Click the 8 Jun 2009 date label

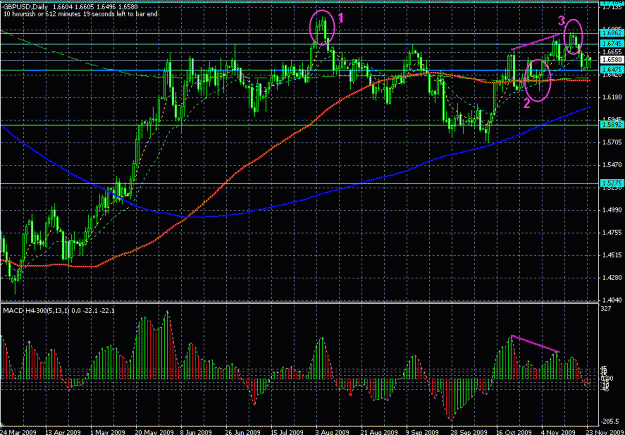tap(195, 432)
